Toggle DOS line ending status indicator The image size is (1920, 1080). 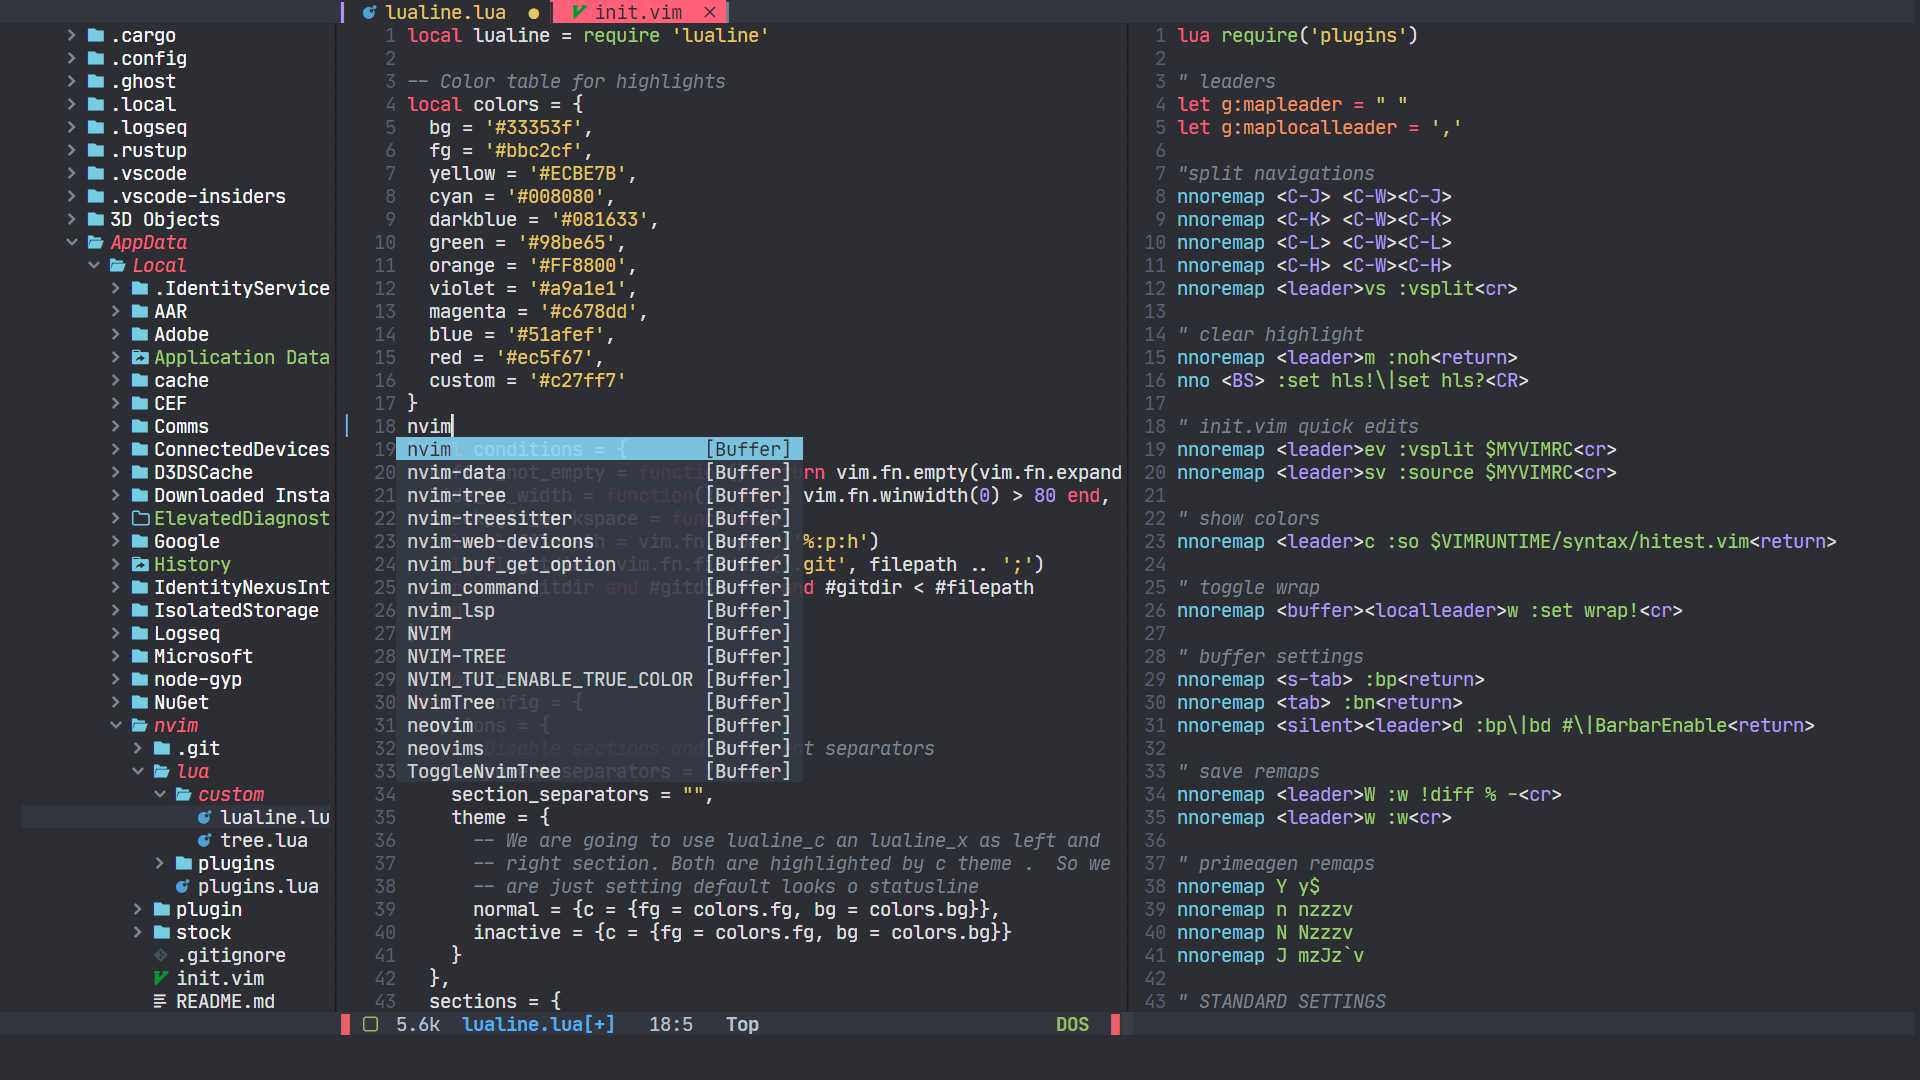coord(1073,1023)
